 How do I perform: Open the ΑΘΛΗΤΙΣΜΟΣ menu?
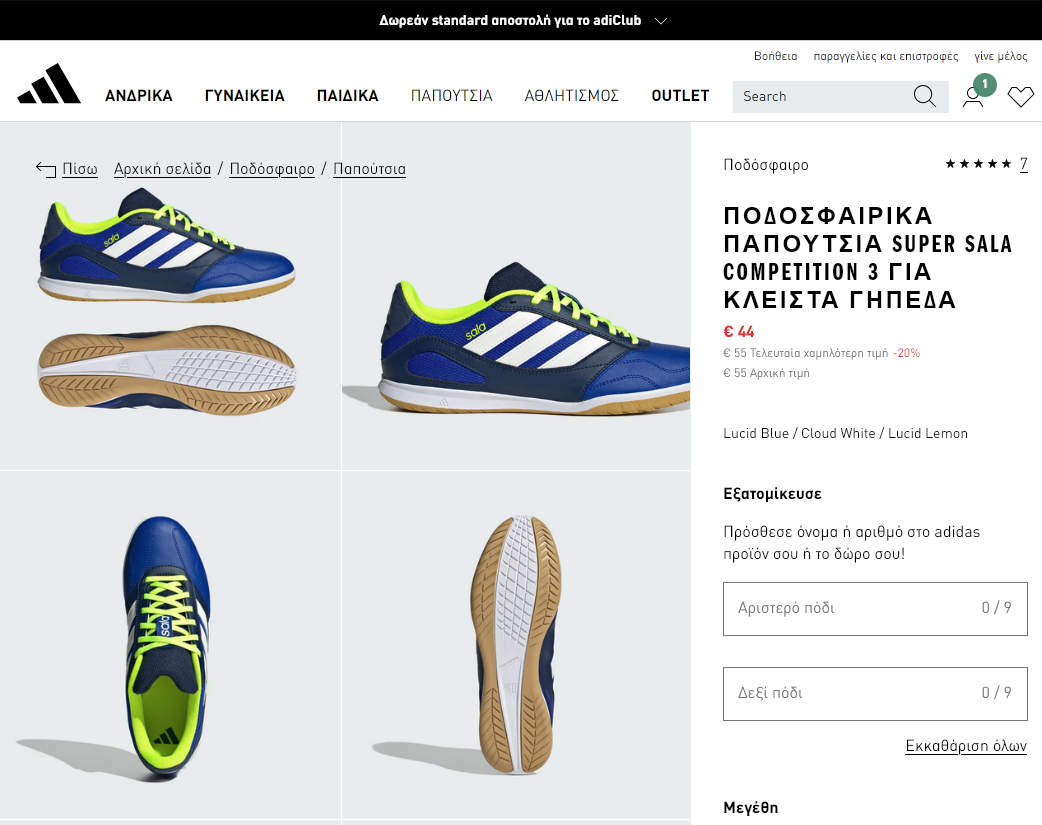[572, 96]
